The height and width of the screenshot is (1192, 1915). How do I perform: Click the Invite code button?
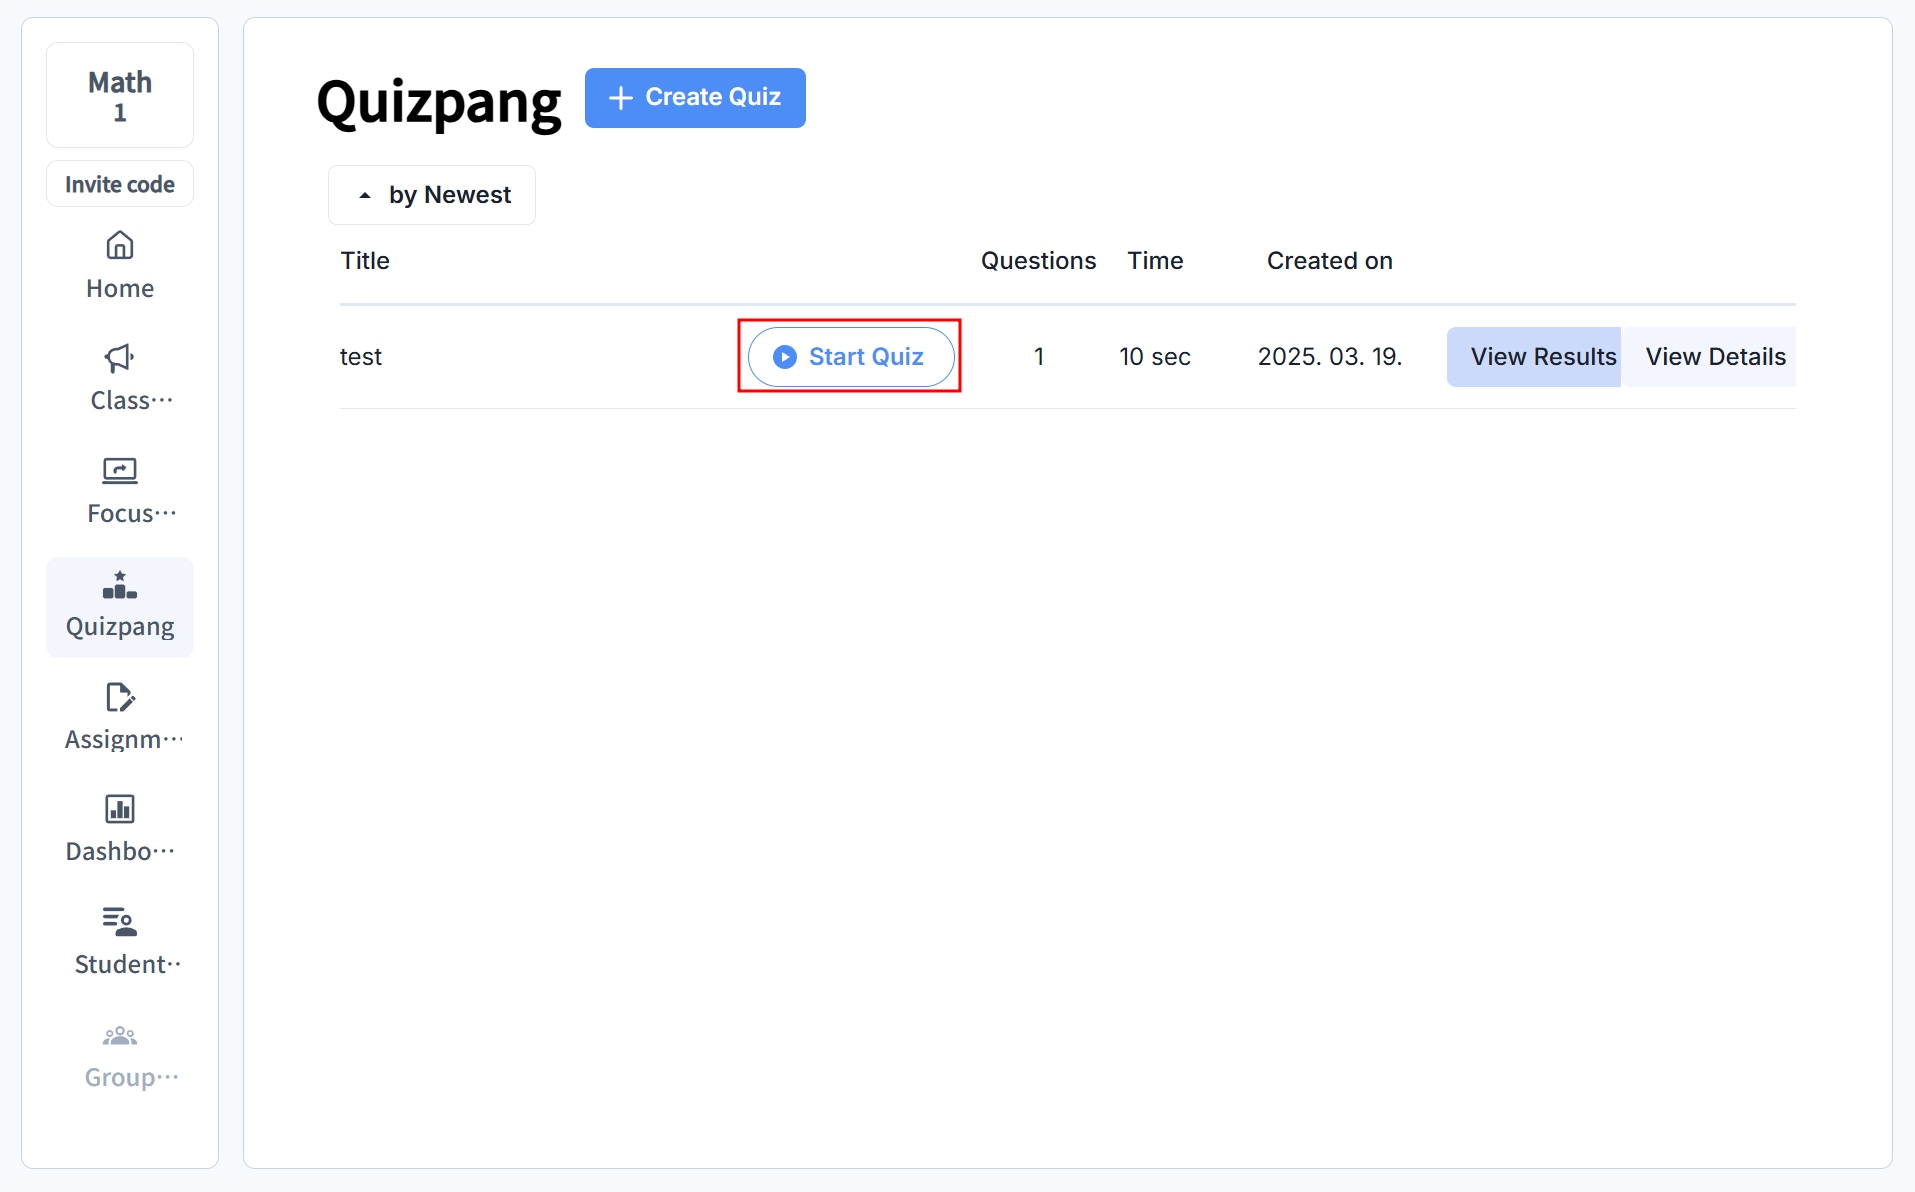click(120, 184)
